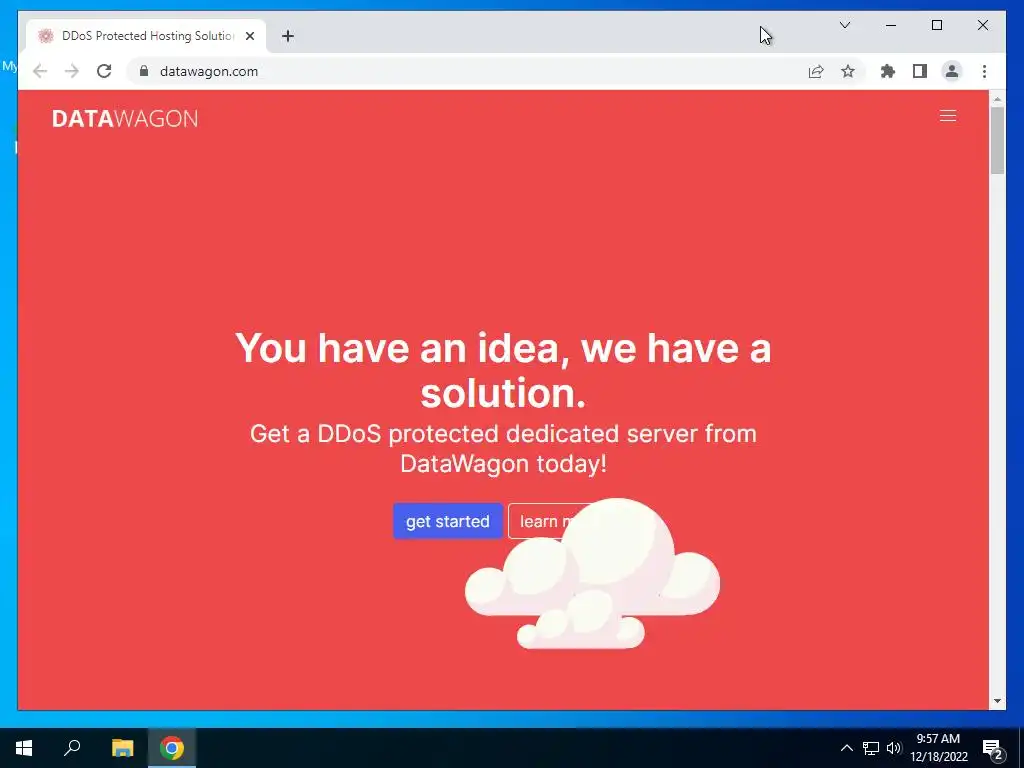Image resolution: width=1024 pixels, height=768 pixels.
Task: Click the DataWagon logo
Action: [125, 118]
